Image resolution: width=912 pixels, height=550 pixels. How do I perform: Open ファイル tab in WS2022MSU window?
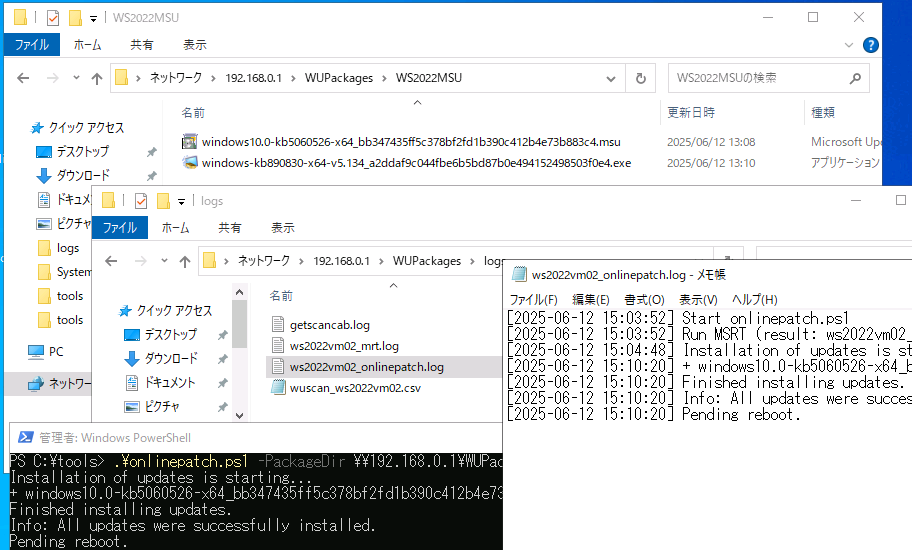(x=32, y=45)
